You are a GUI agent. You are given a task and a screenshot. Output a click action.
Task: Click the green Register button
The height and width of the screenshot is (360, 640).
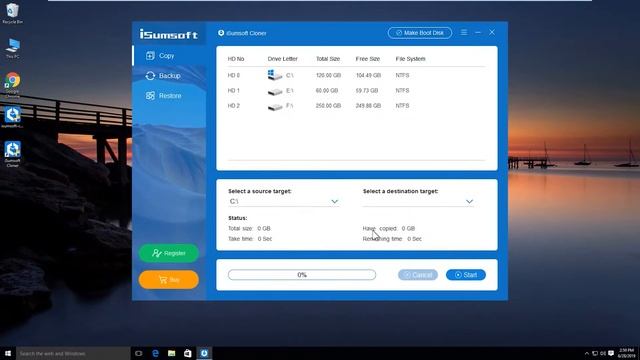click(x=169, y=253)
